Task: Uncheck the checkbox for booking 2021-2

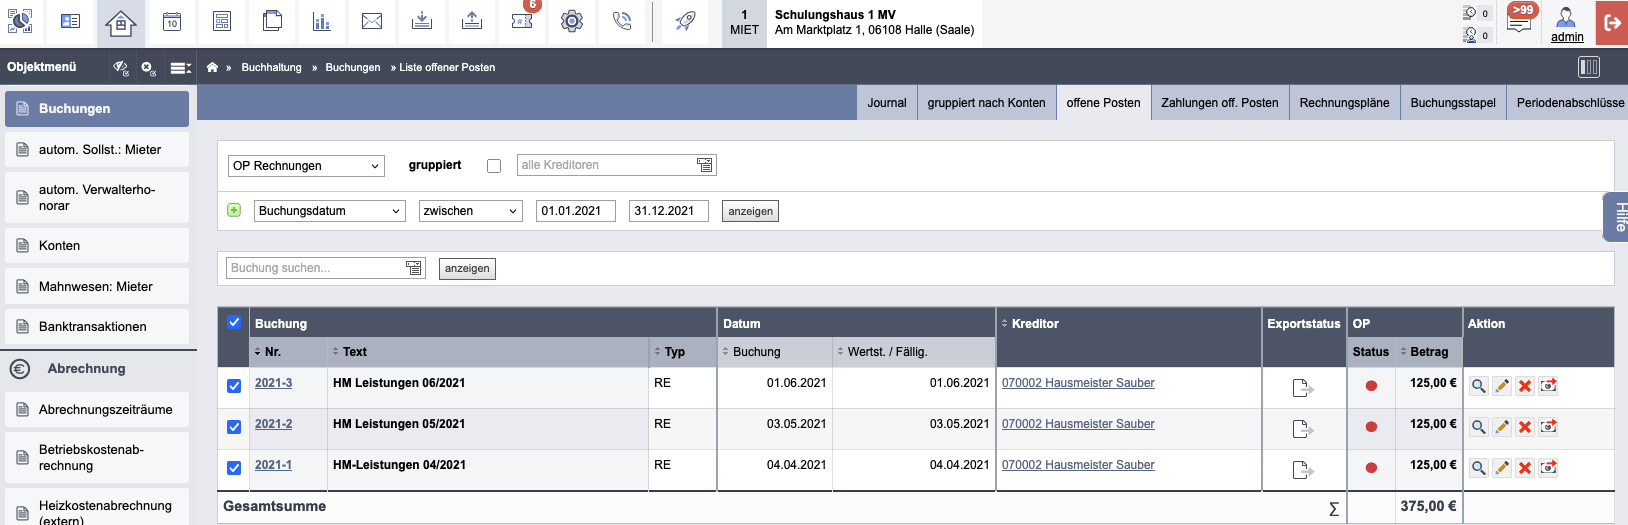Action: [234, 427]
